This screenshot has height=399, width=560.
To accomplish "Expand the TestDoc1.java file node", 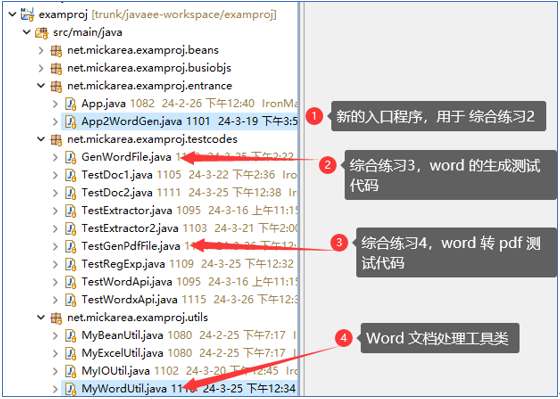I will pos(55,175).
